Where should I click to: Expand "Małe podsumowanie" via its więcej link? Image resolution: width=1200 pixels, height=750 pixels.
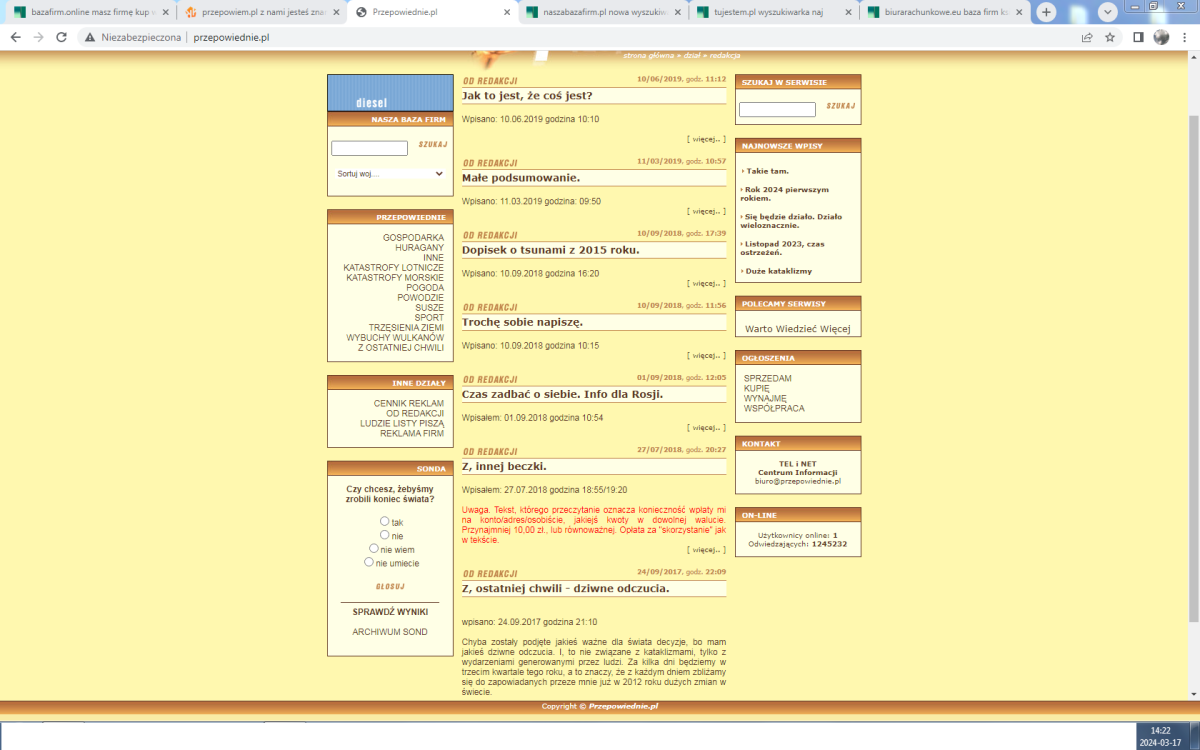pos(706,211)
